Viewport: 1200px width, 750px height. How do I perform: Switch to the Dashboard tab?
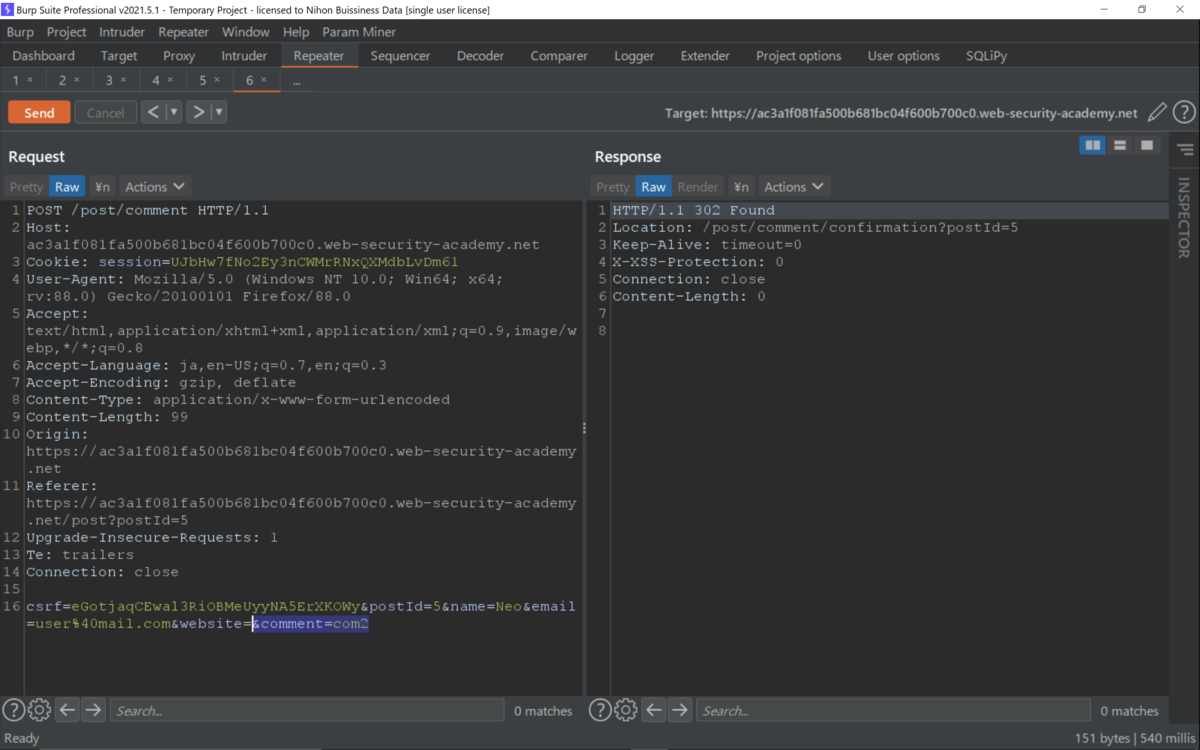(44, 56)
